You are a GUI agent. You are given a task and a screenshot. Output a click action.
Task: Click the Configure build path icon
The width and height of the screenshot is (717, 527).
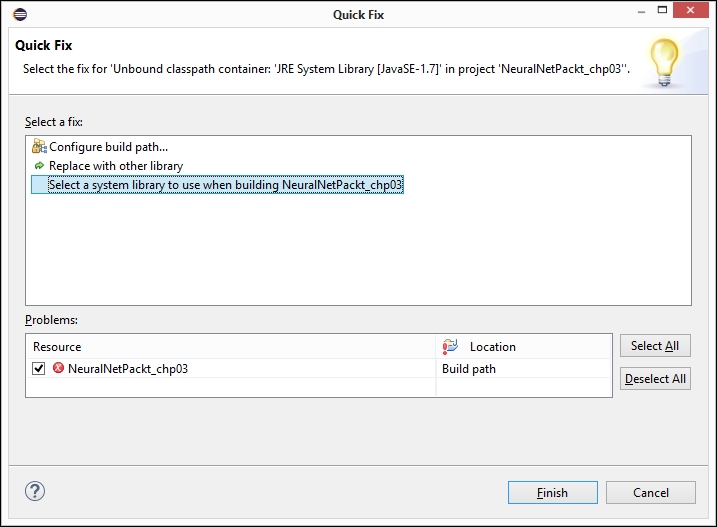point(39,147)
